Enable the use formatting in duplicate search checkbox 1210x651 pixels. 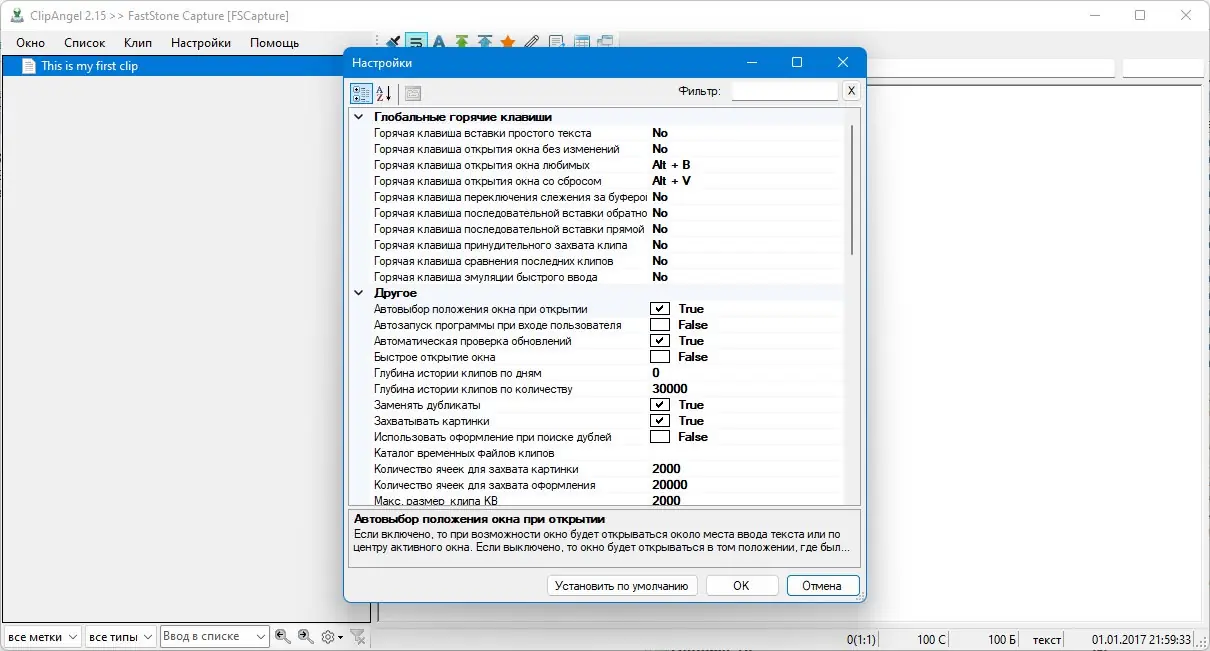point(659,437)
